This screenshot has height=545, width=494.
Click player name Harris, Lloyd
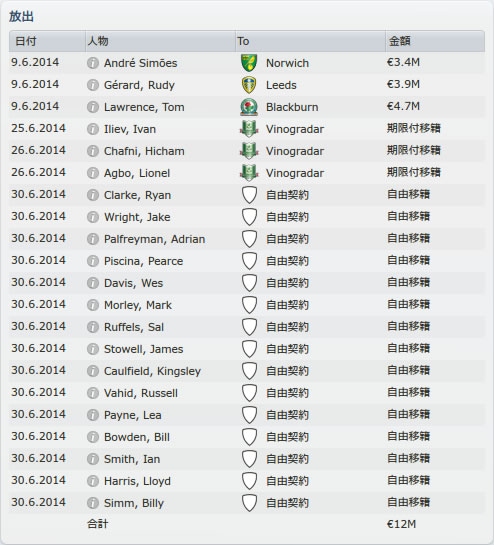pyautogui.click(x=137, y=481)
